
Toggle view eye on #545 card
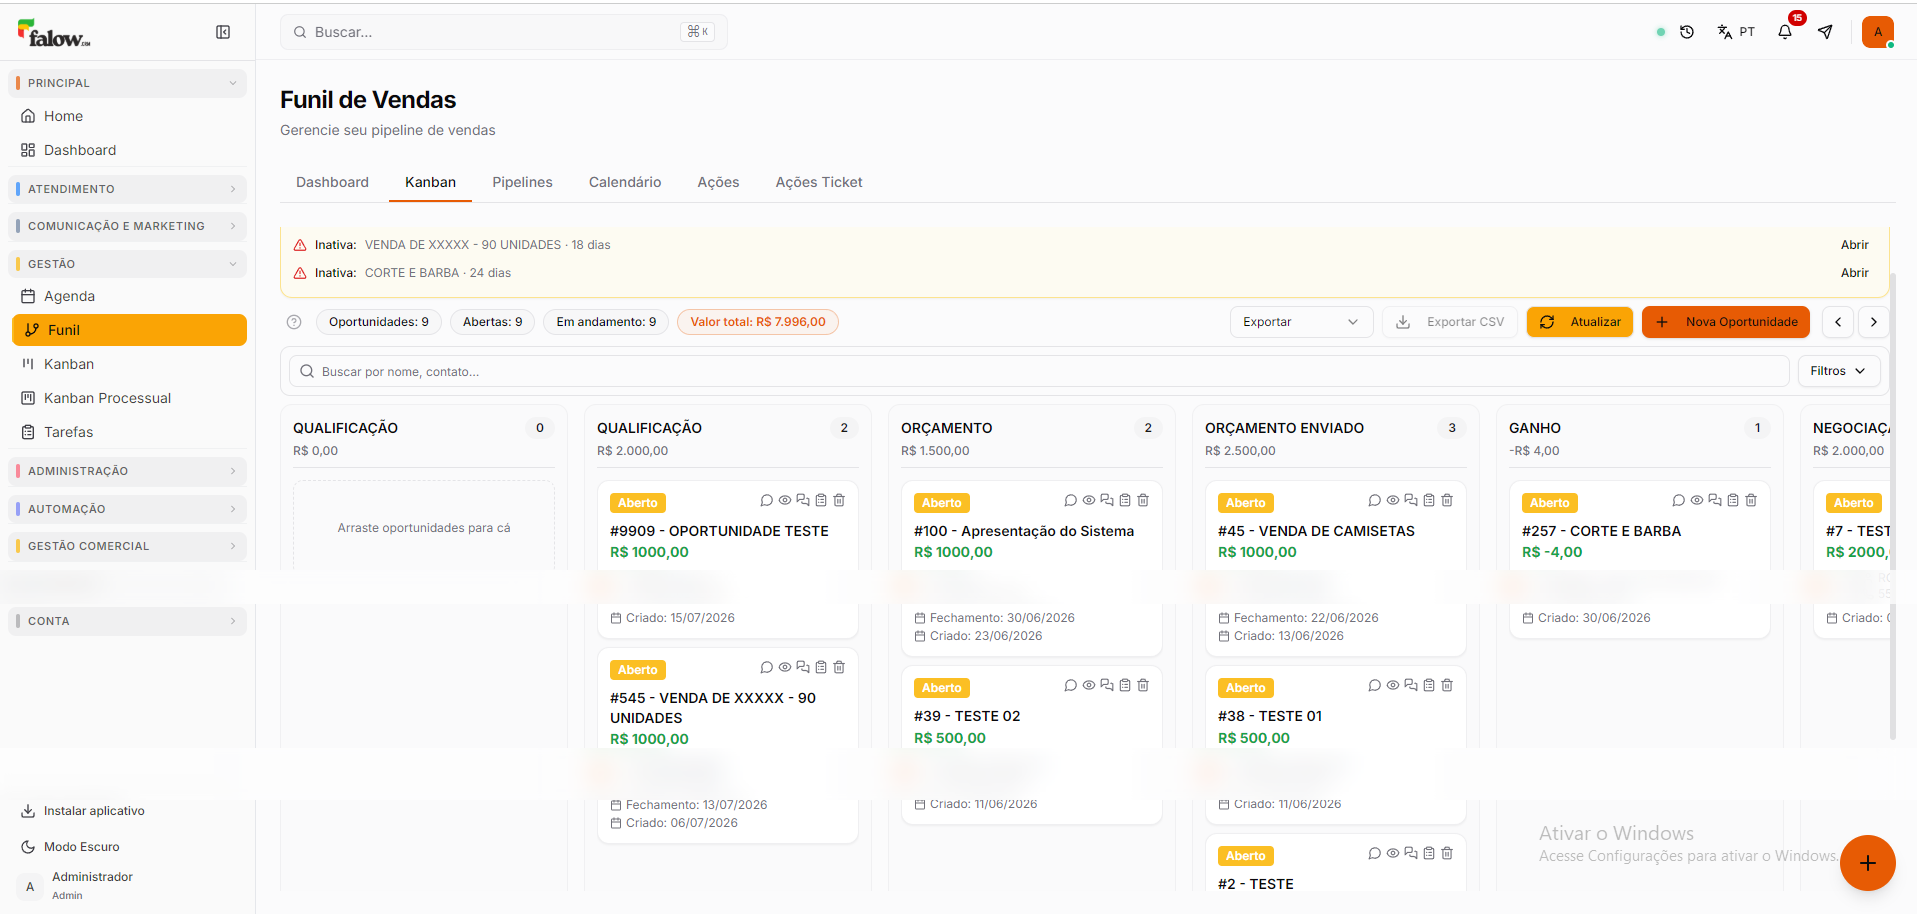(785, 667)
